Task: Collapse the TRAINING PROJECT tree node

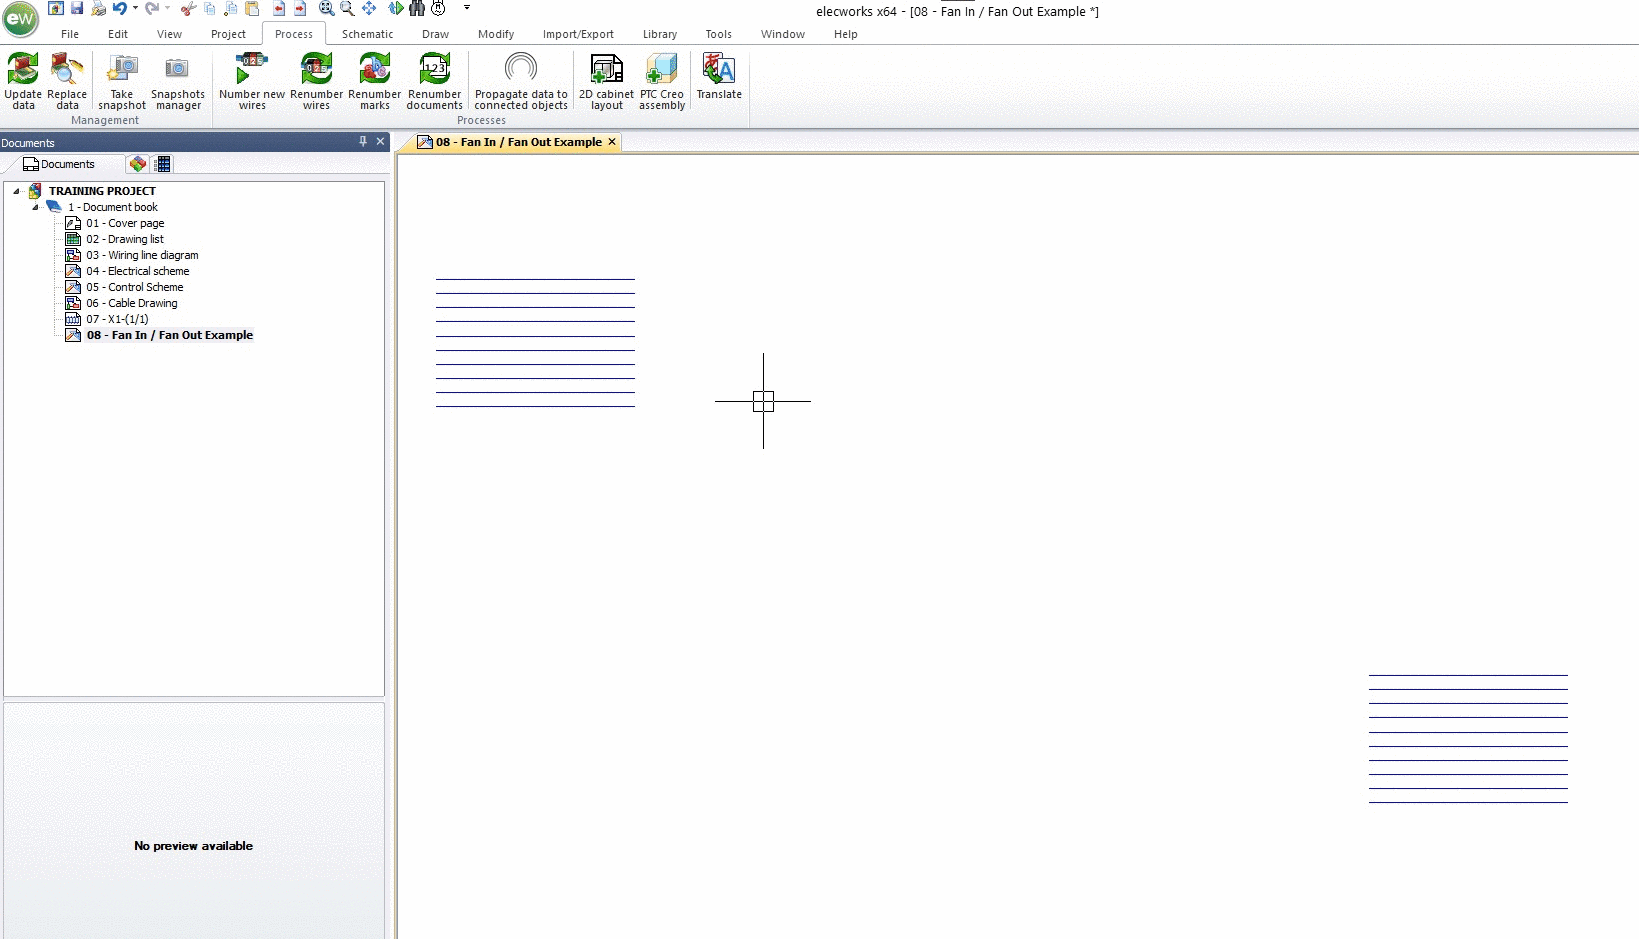Action: click(16, 191)
